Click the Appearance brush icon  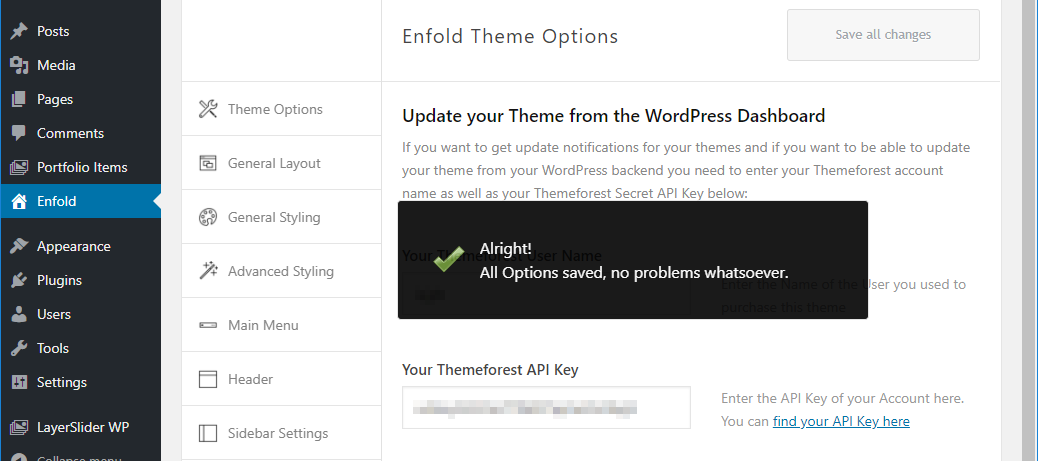coord(18,246)
